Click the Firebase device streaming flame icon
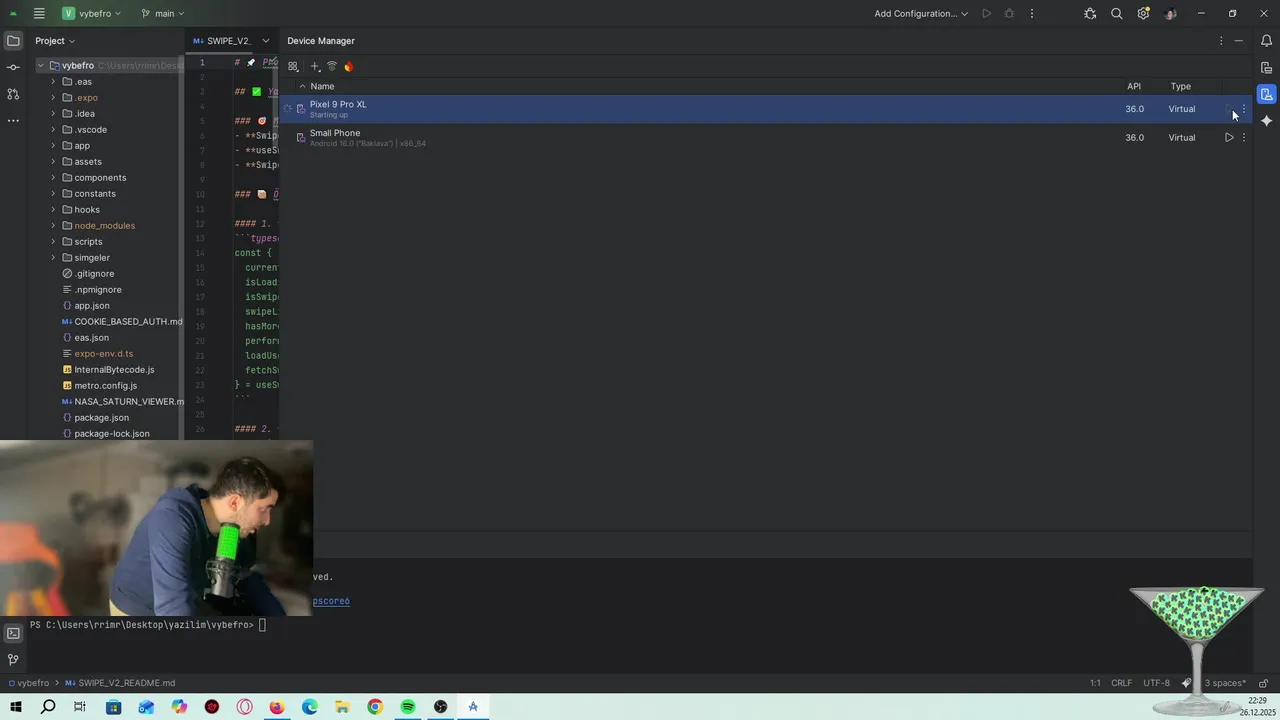The height and width of the screenshot is (720, 1280). click(349, 67)
